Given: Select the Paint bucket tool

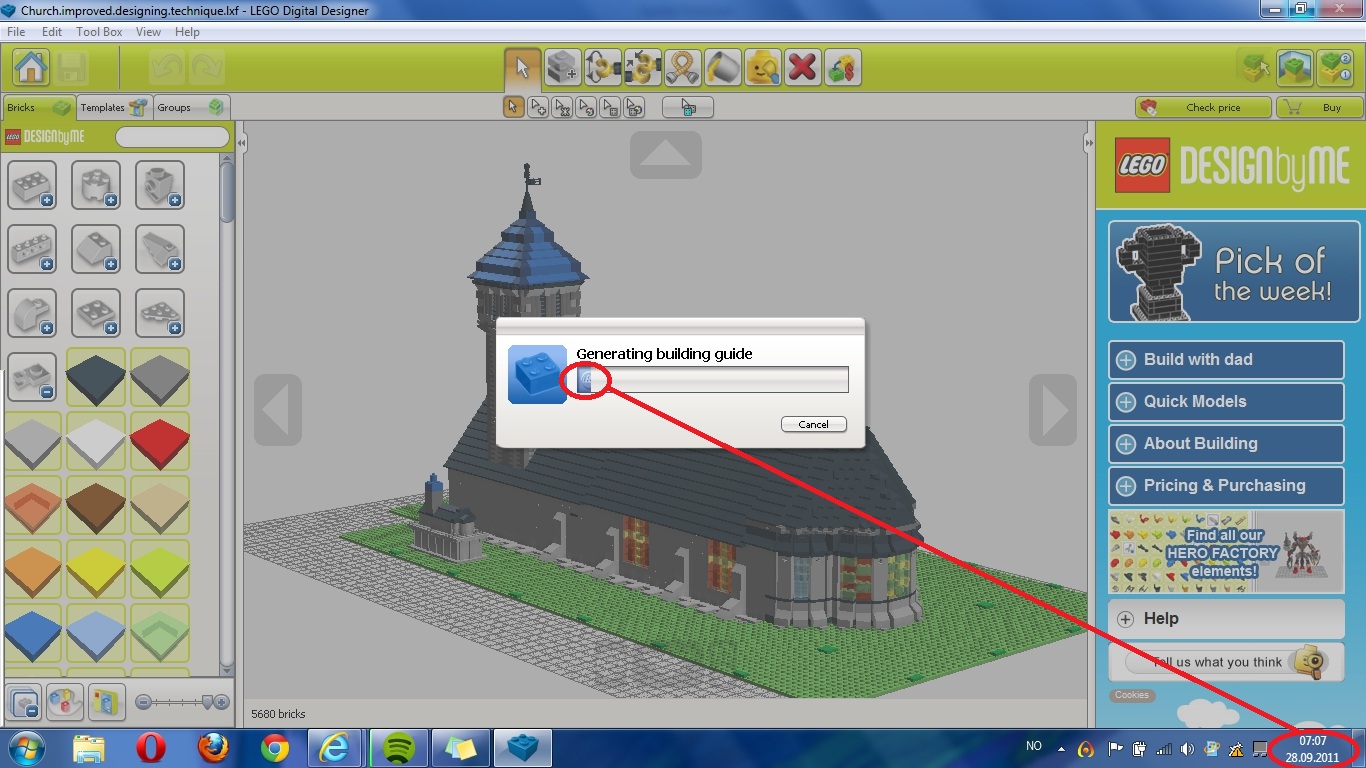Looking at the screenshot, I should click(723, 67).
